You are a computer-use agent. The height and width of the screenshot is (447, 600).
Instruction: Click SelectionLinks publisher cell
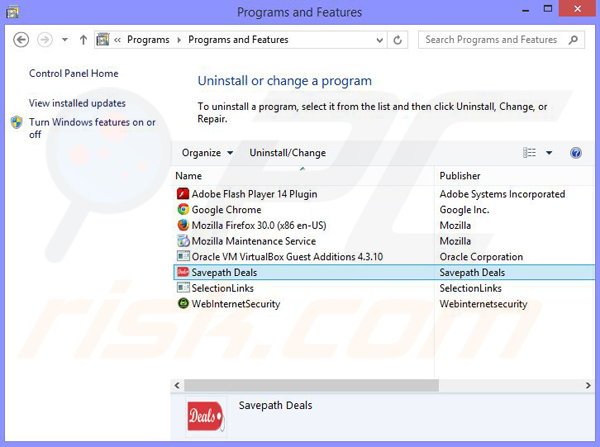point(470,288)
